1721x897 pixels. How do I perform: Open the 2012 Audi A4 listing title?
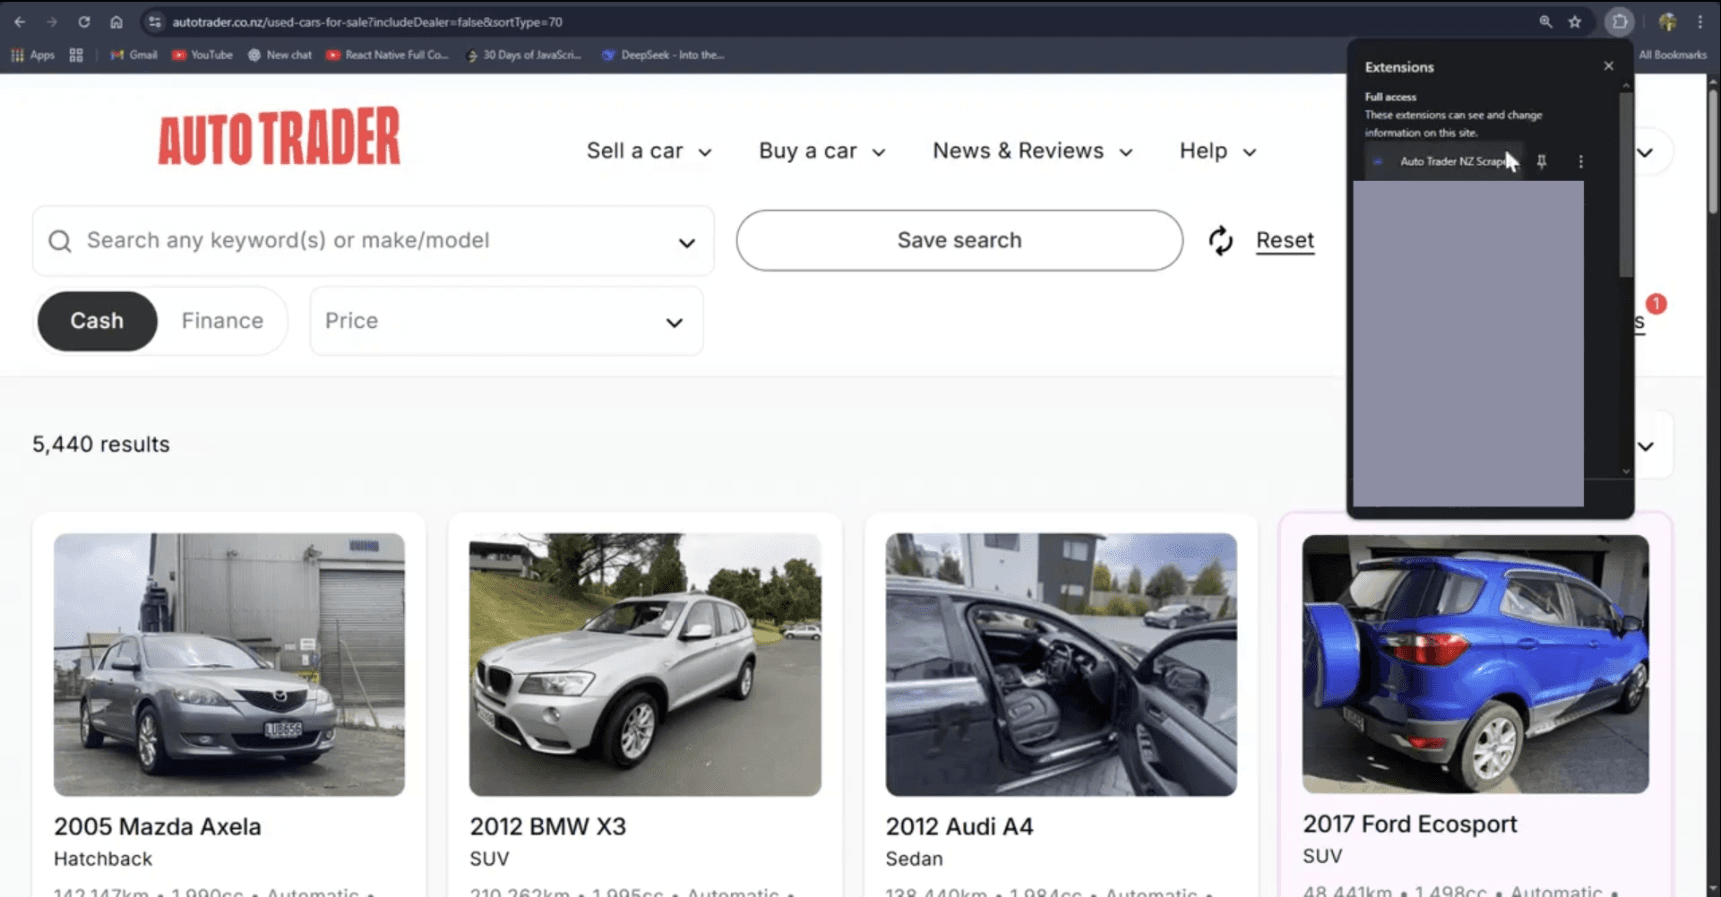click(959, 827)
